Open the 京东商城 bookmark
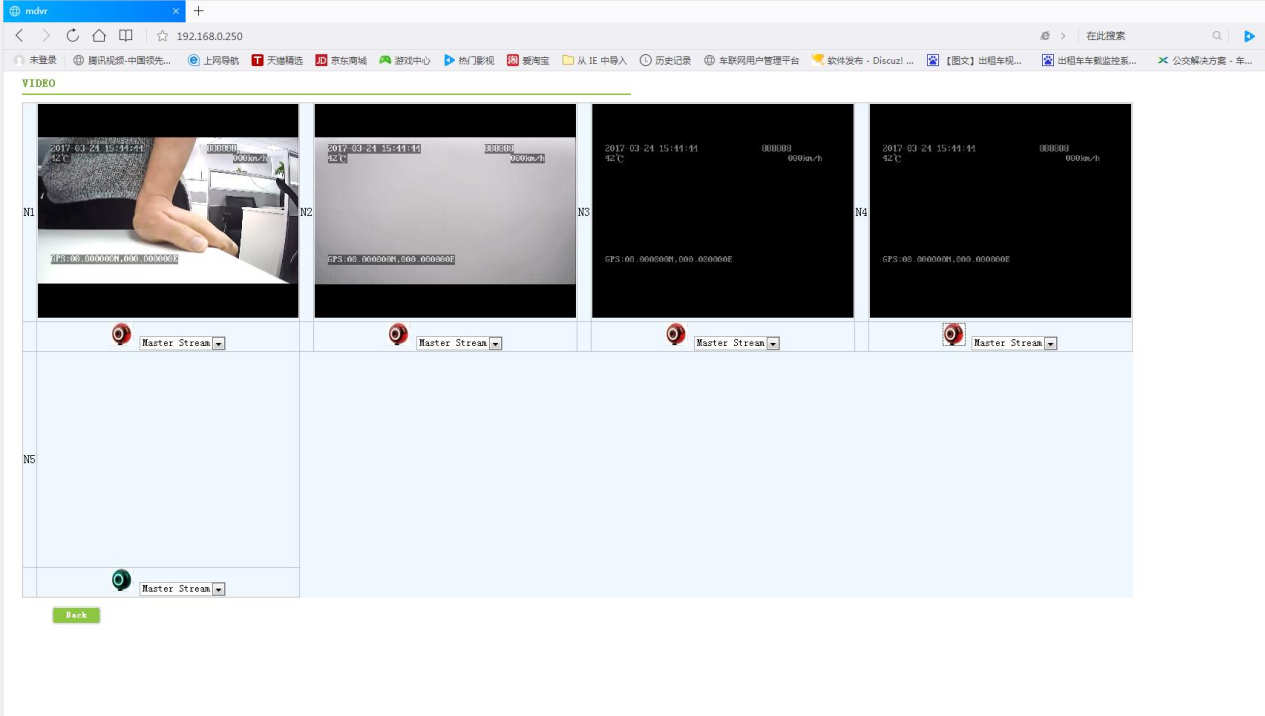Image resolution: width=1265 pixels, height=716 pixels. click(341, 60)
